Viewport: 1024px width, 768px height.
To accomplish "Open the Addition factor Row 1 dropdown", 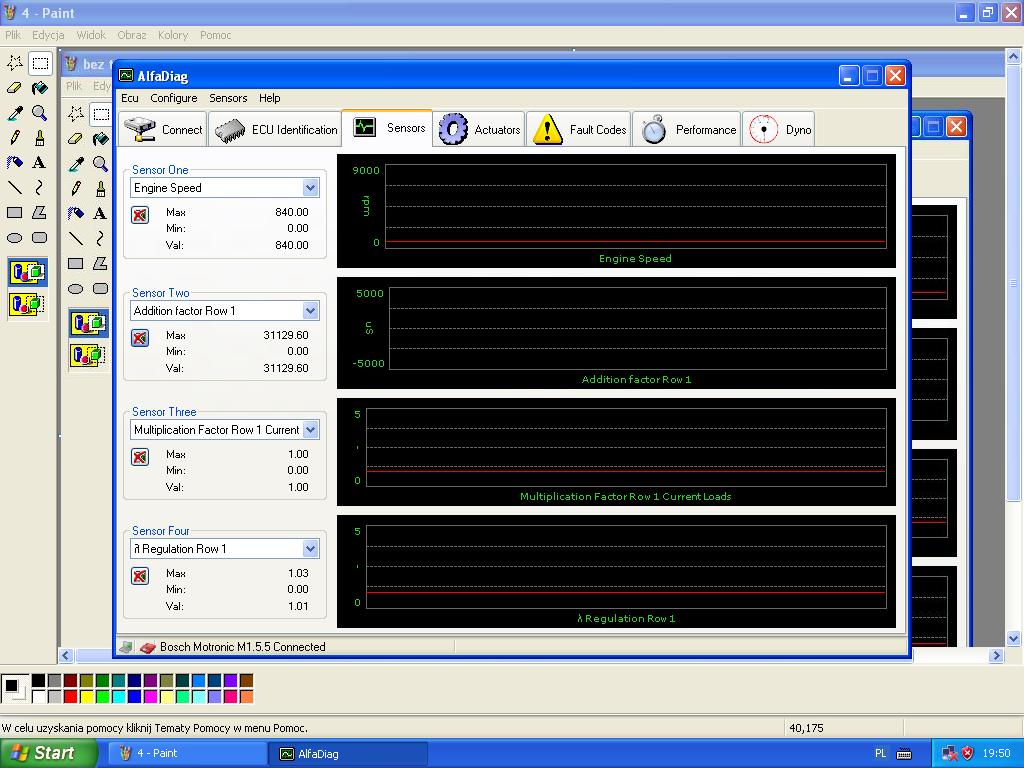I will 310,311.
